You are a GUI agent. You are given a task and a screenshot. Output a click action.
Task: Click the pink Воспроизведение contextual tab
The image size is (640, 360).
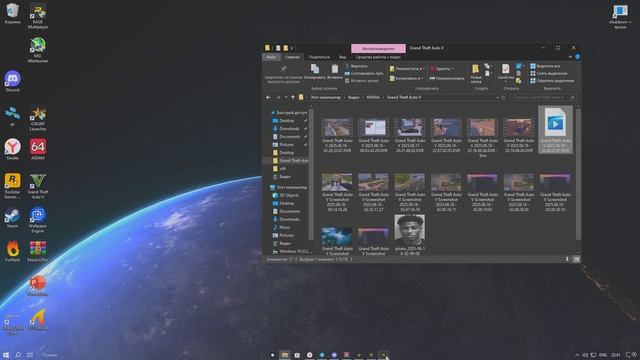(x=378, y=48)
